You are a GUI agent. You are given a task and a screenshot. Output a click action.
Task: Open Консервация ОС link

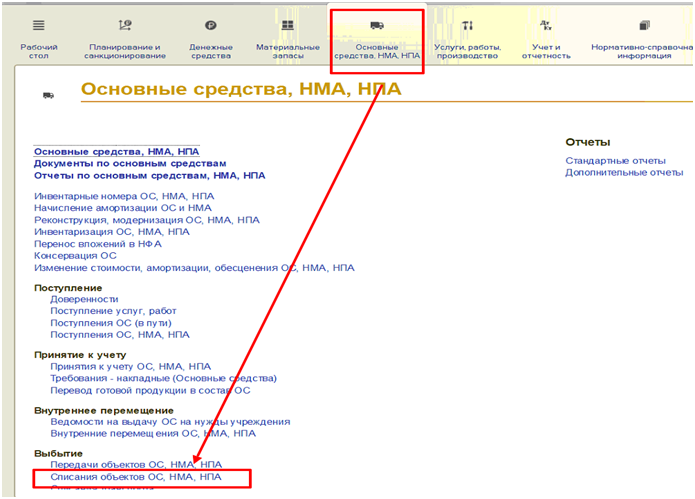pos(75,256)
